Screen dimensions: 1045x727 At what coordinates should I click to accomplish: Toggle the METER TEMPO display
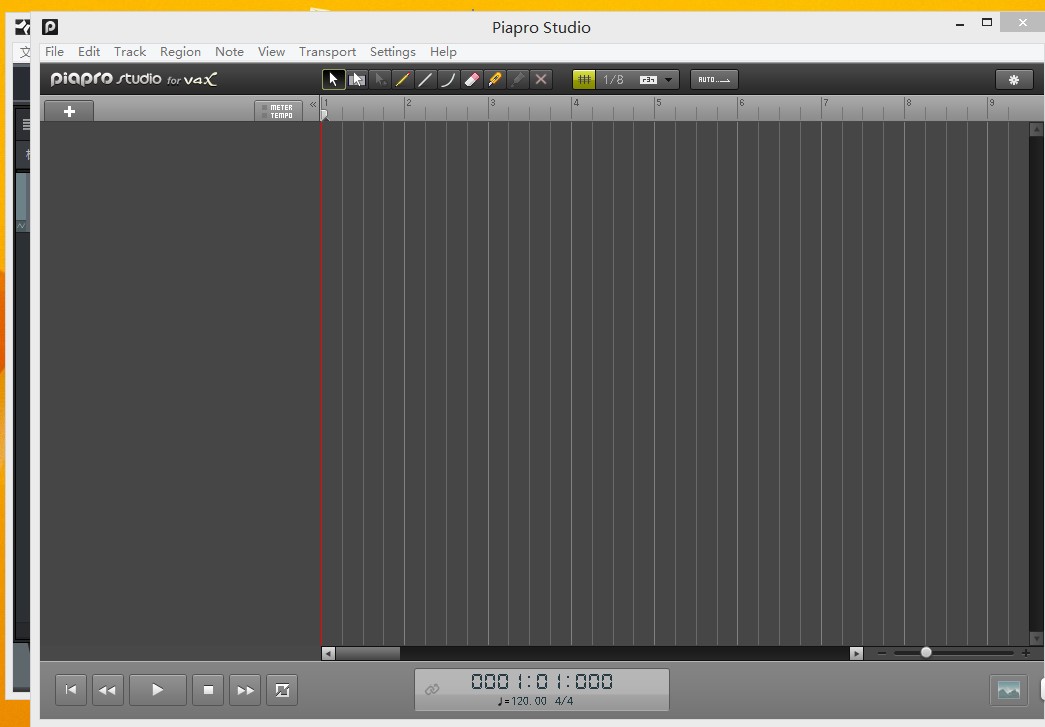[279, 111]
